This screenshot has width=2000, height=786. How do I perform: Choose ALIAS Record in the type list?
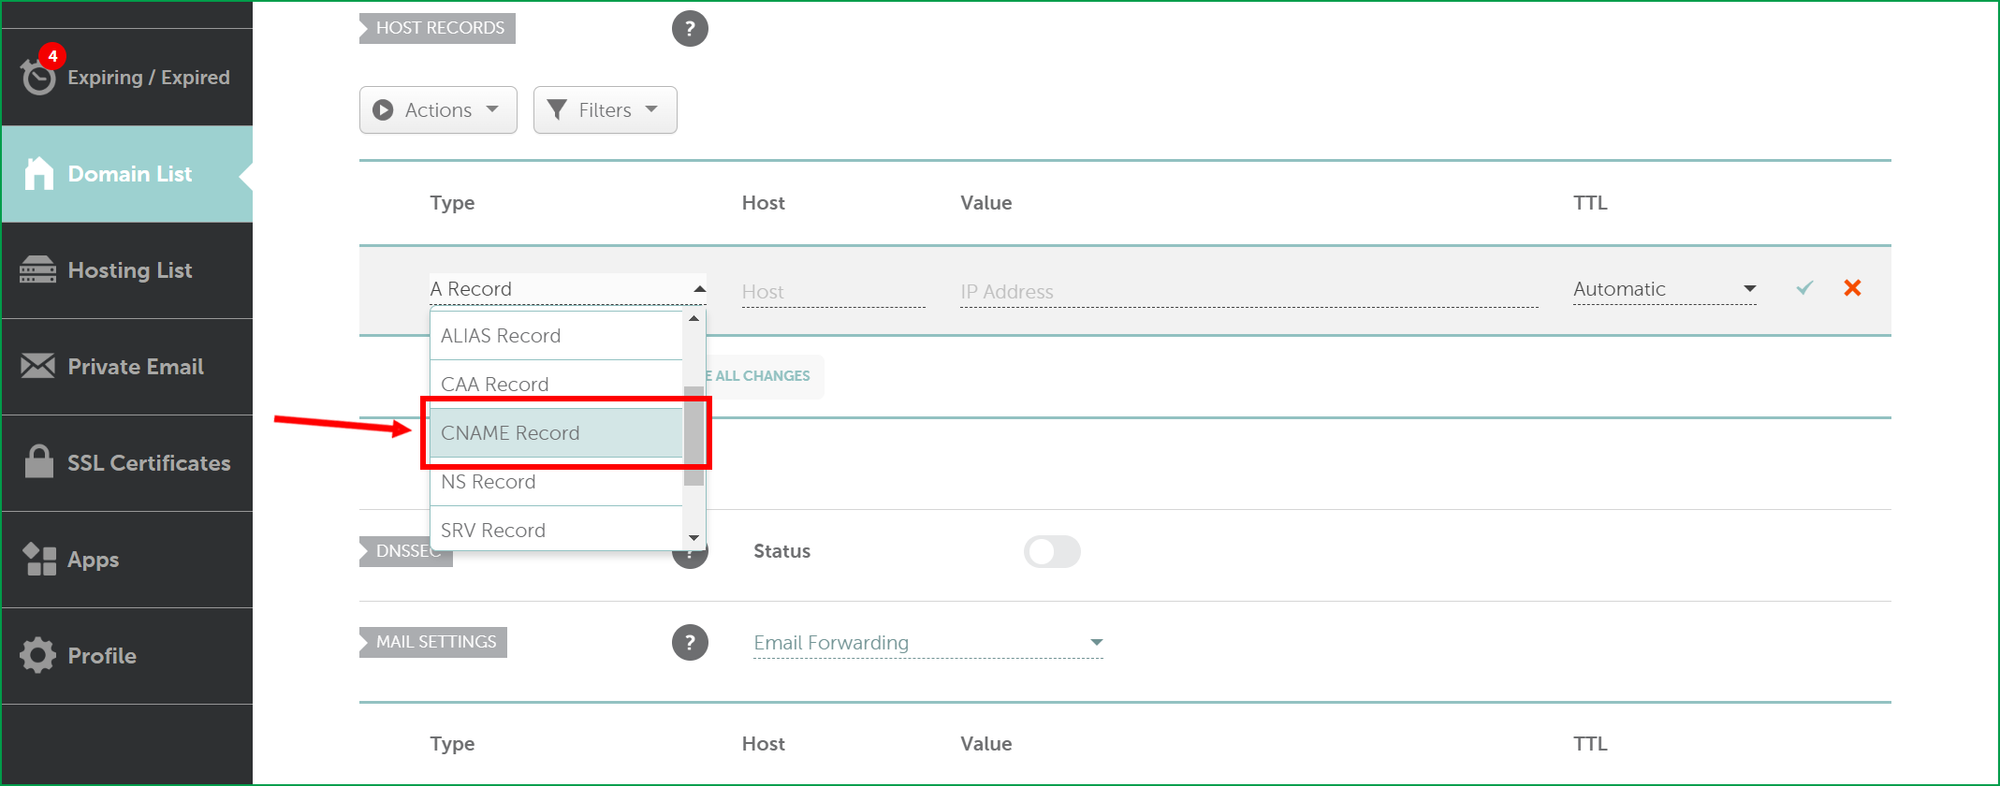pos(555,336)
